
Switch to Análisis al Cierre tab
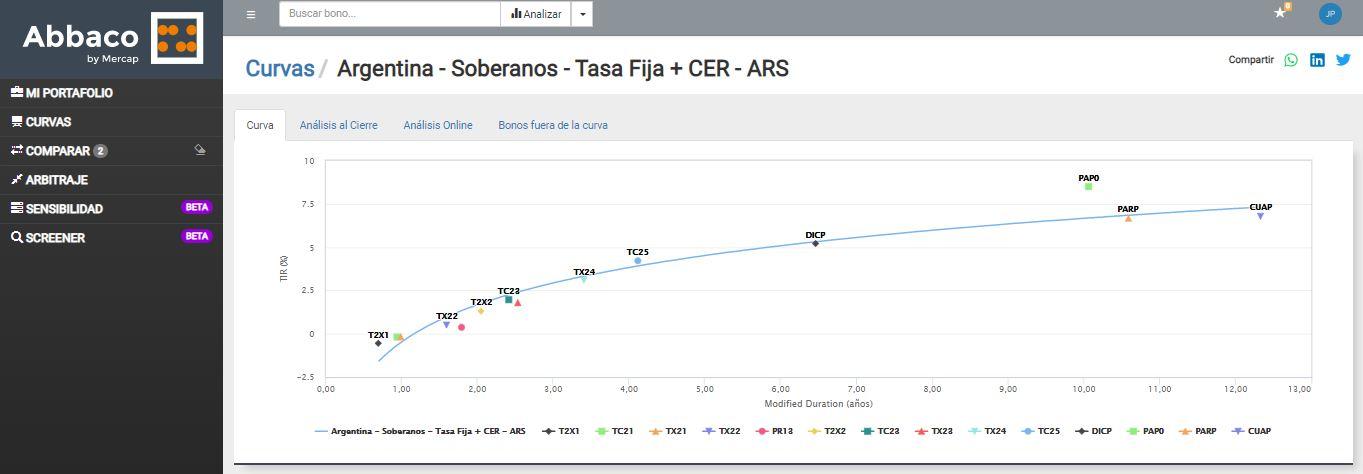pyautogui.click(x=339, y=125)
